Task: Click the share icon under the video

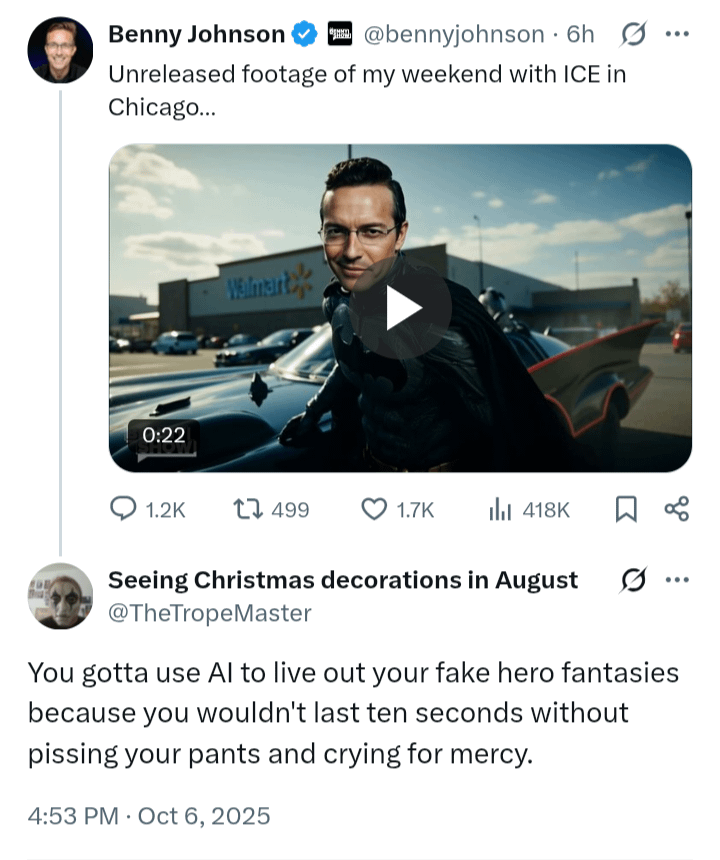Action: point(677,510)
